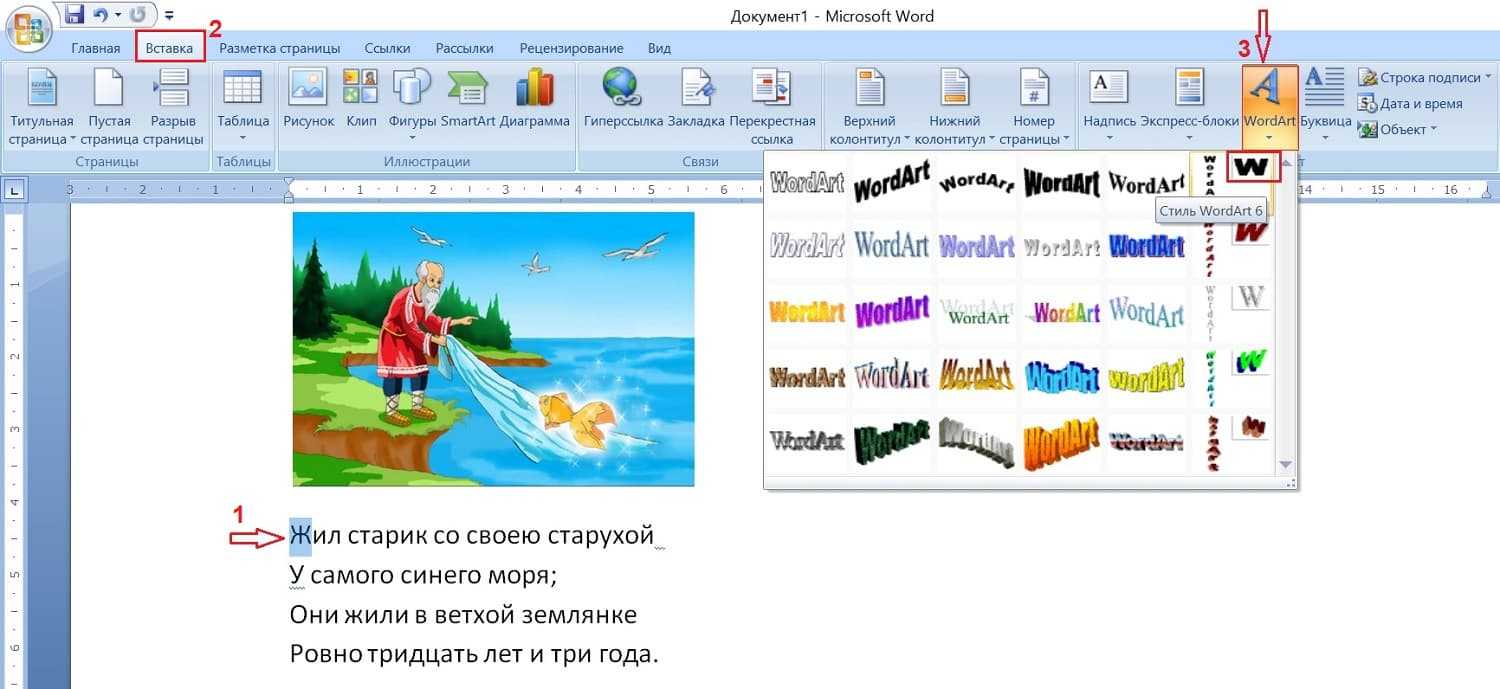Insert a SmartArt graphic
This screenshot has width=1500, height=689.
[x=468, y=100]
